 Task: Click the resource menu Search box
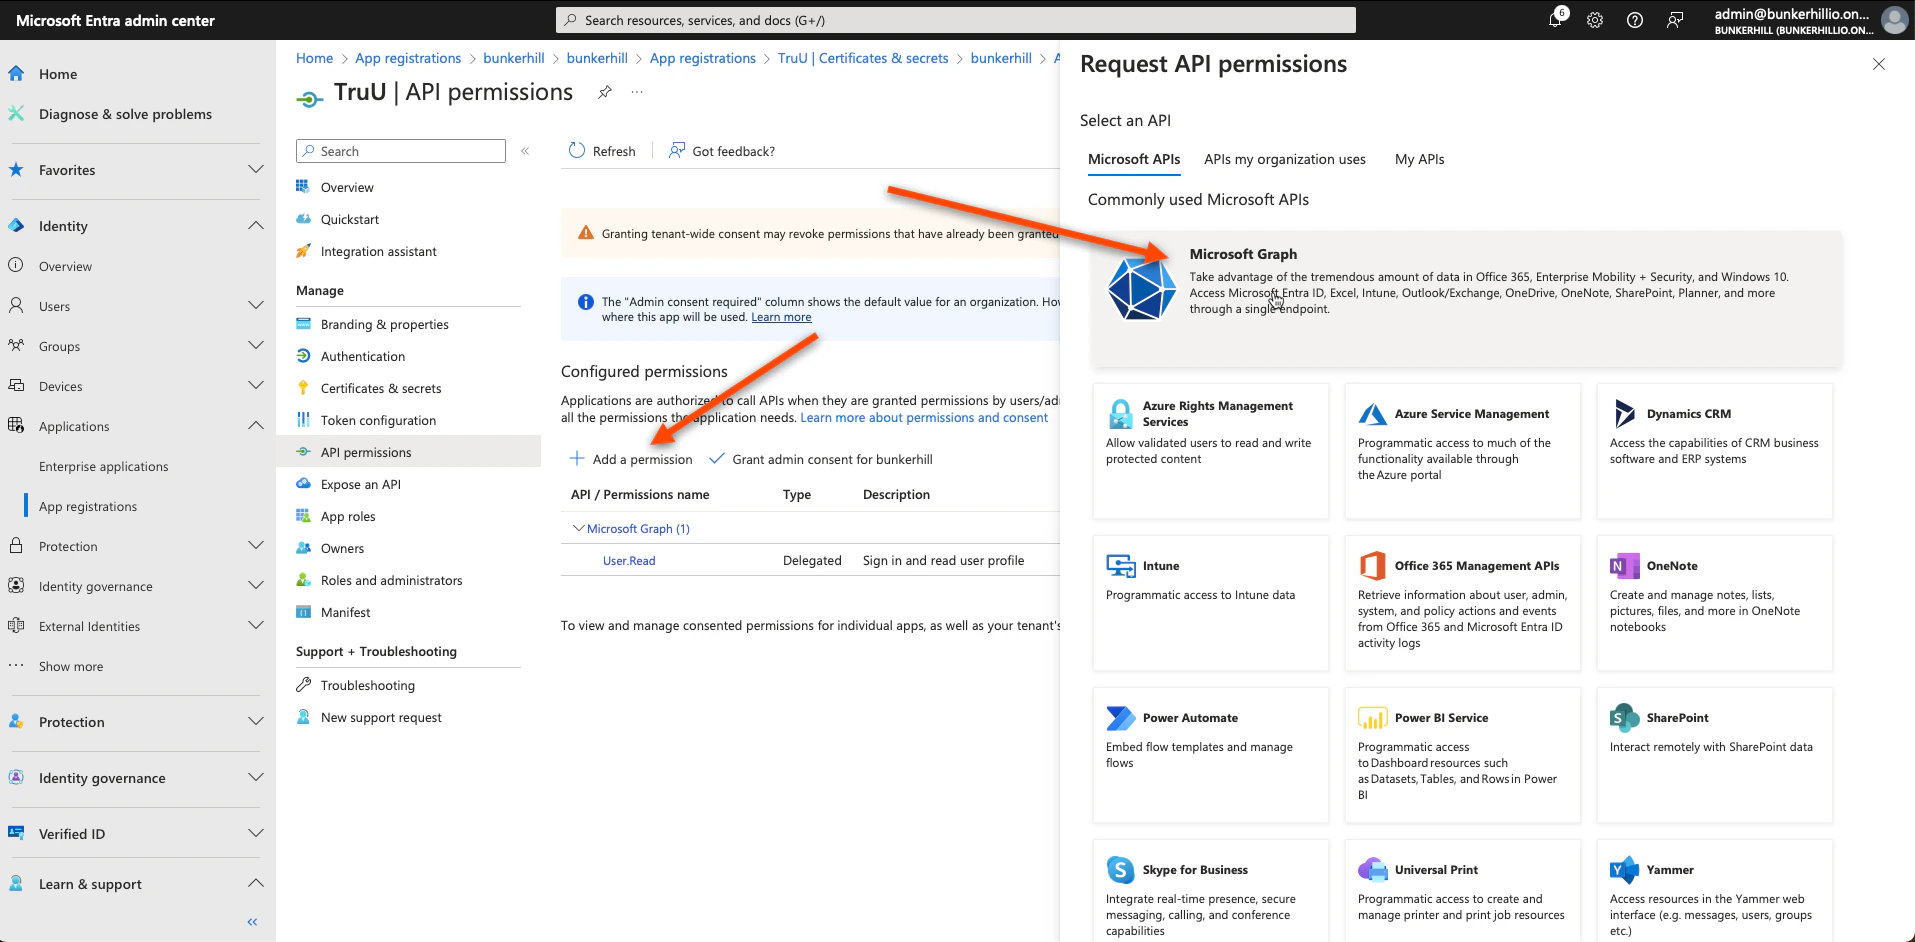click(x=401, y=151)
